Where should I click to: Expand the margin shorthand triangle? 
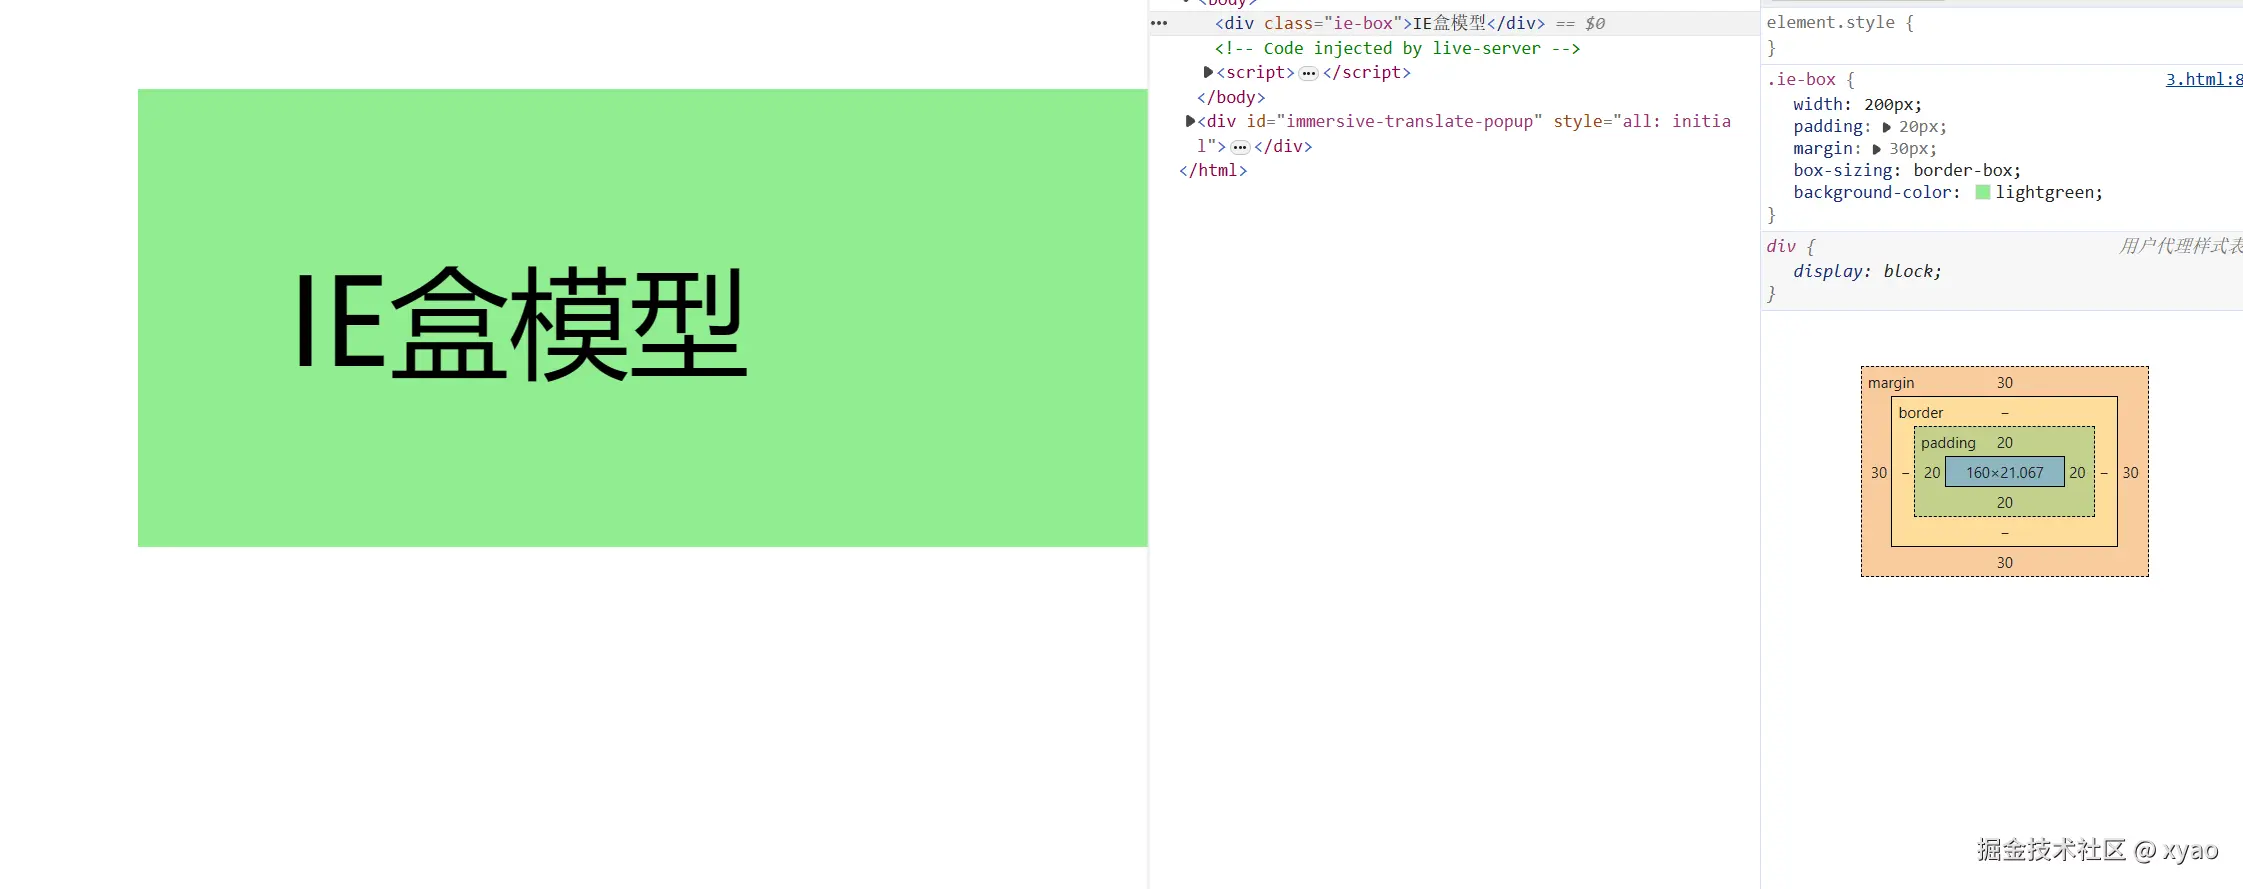[1877, 149]
